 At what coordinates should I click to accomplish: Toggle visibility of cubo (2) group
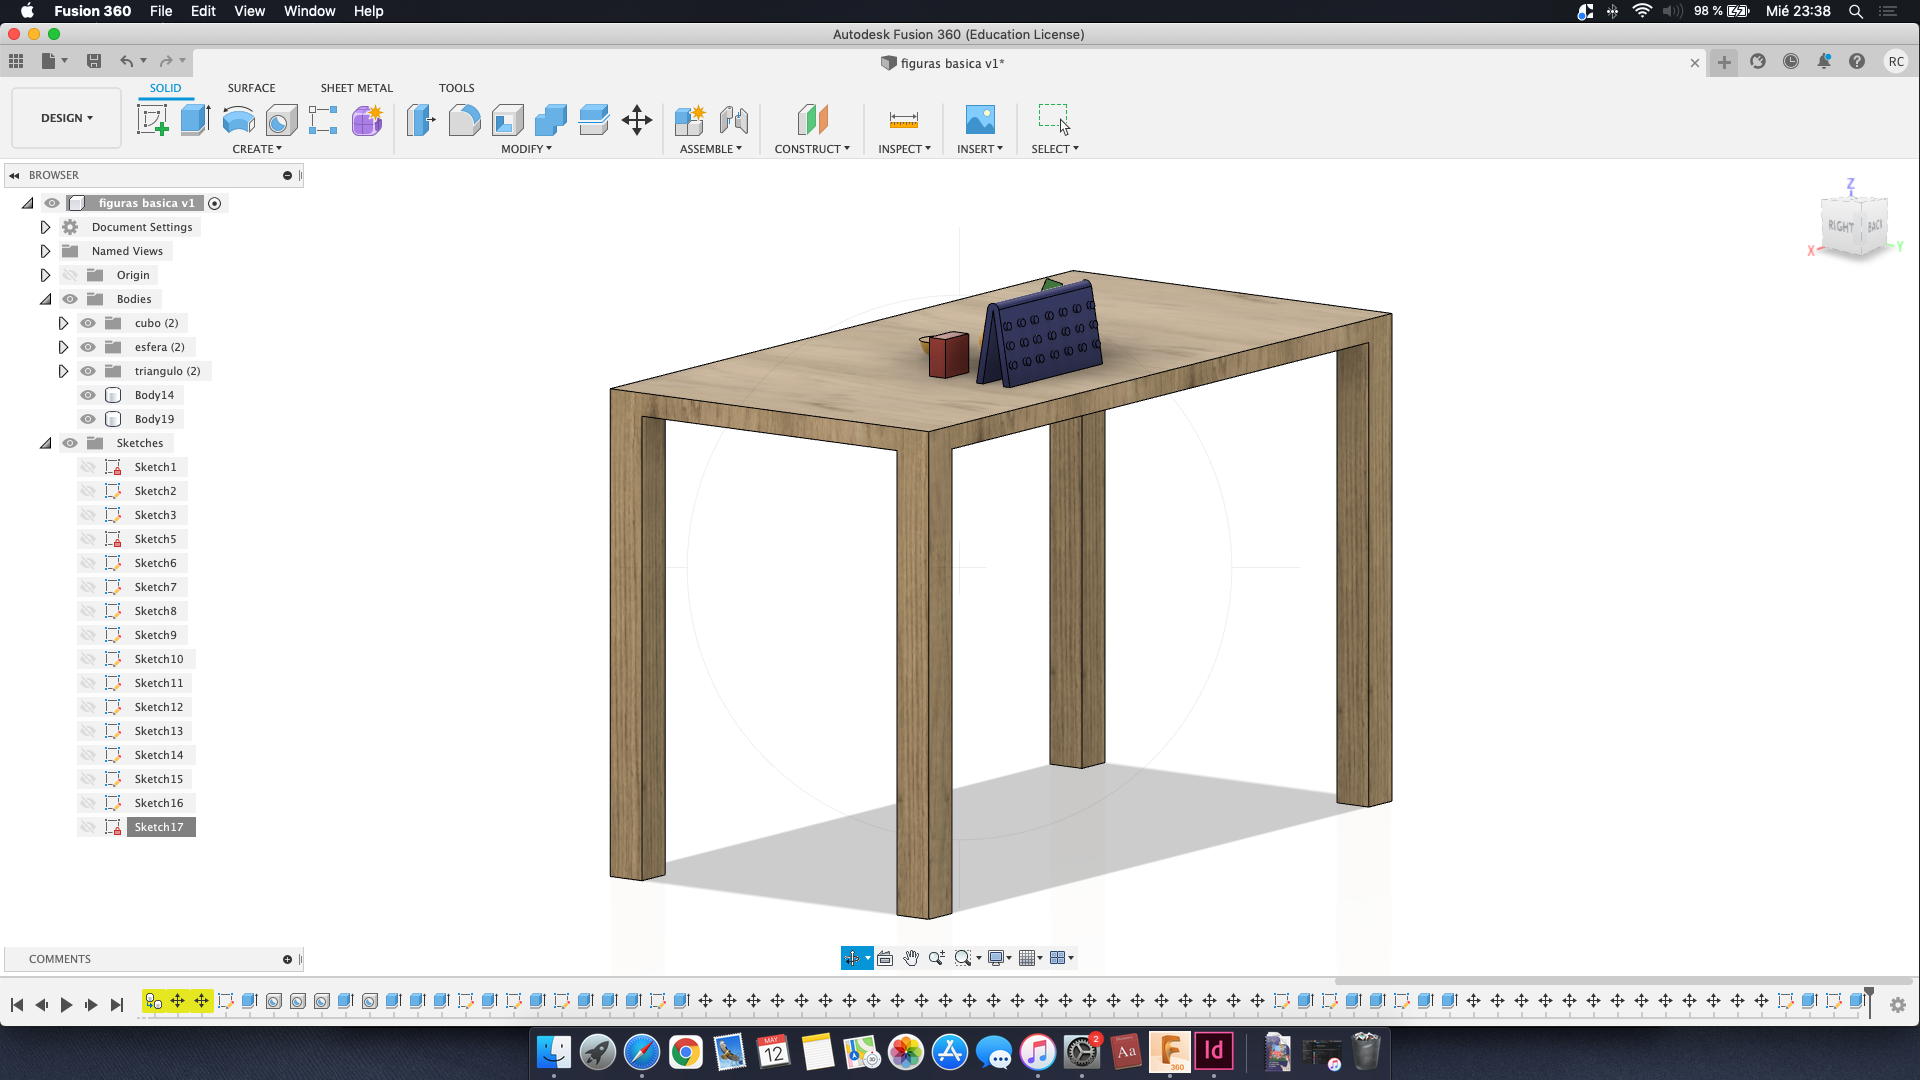point(88,323)
